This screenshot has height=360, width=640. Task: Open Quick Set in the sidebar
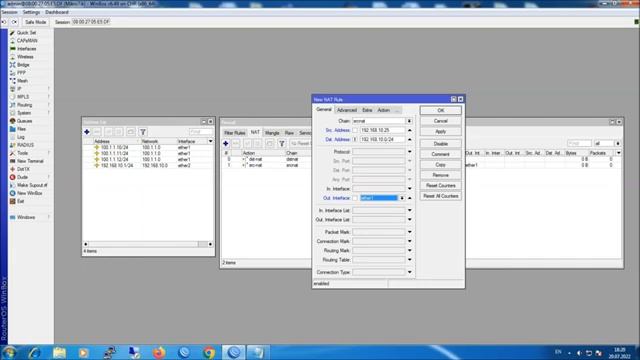pyautogui.click(x=27, y=33)
